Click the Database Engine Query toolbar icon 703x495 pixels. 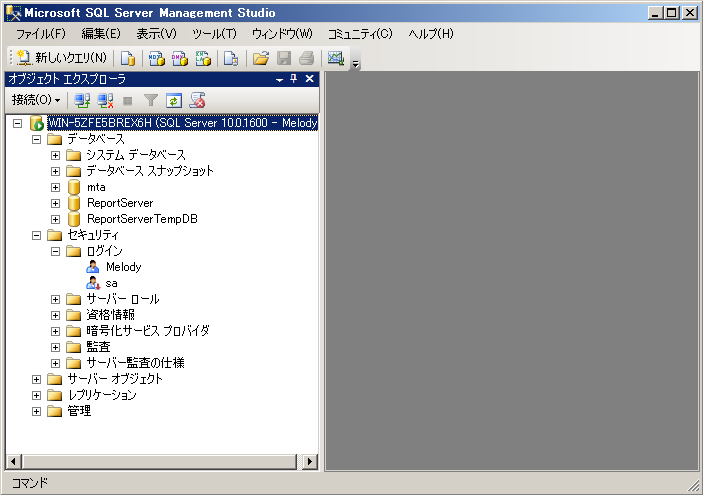point(128,58)
